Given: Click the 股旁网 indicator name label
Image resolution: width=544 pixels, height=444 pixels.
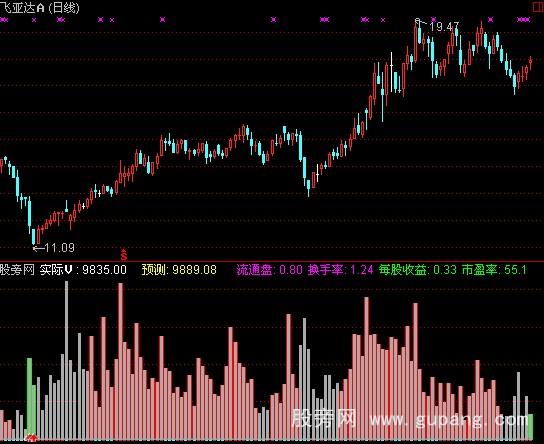Looking at the screenshot, I should pos(17,270).
